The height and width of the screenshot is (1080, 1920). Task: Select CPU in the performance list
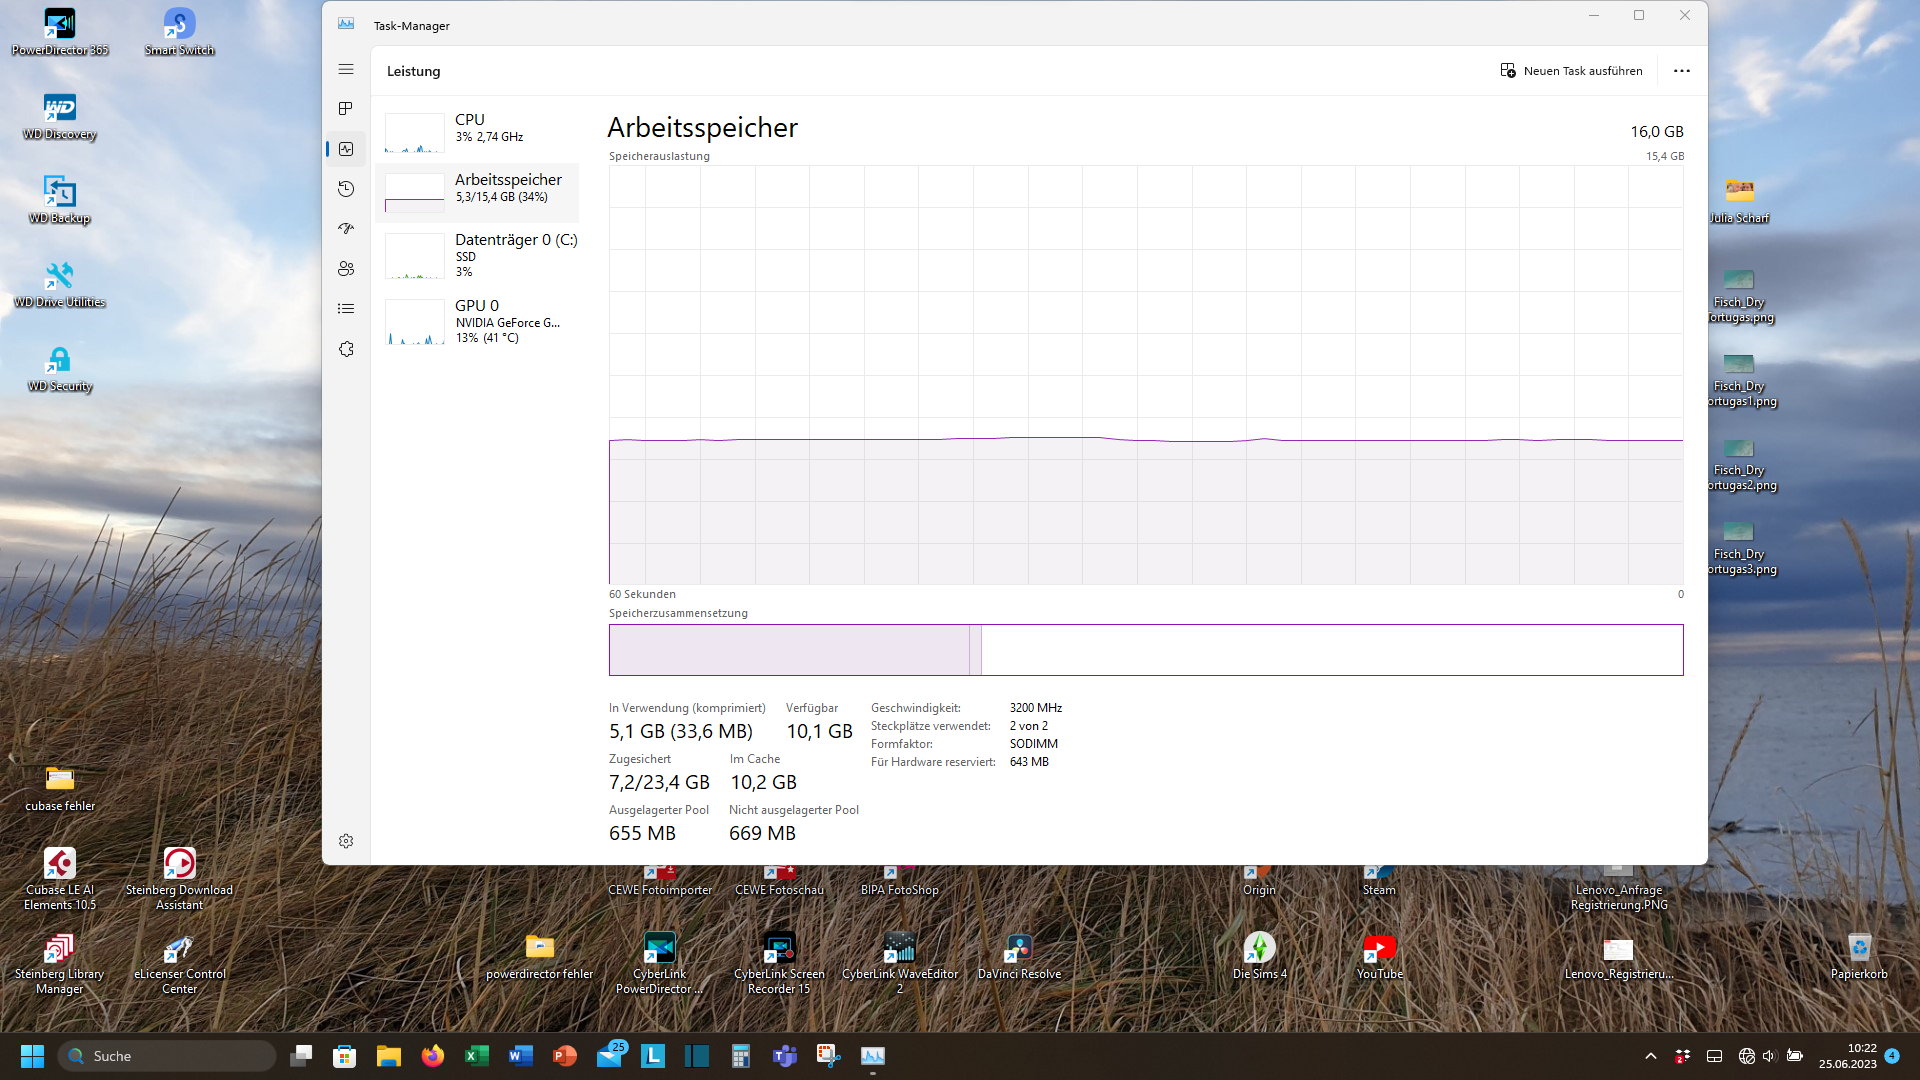coord(477,130)
